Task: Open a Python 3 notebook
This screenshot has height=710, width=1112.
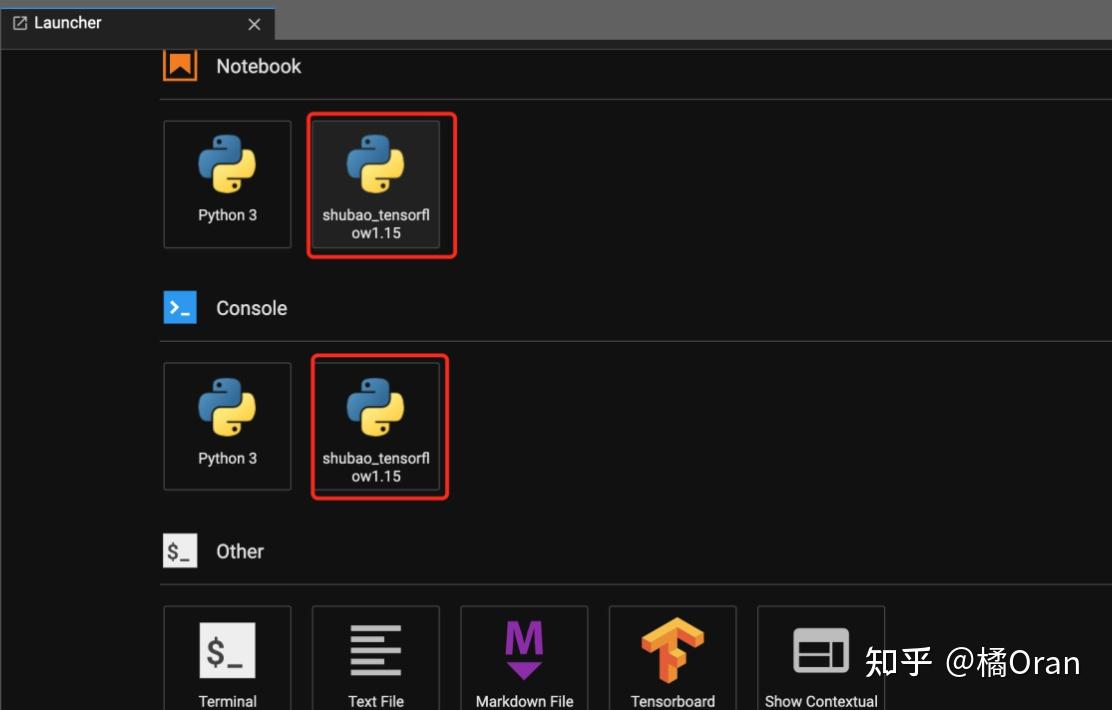Action: pyautogui.click(x=227, y=184)
